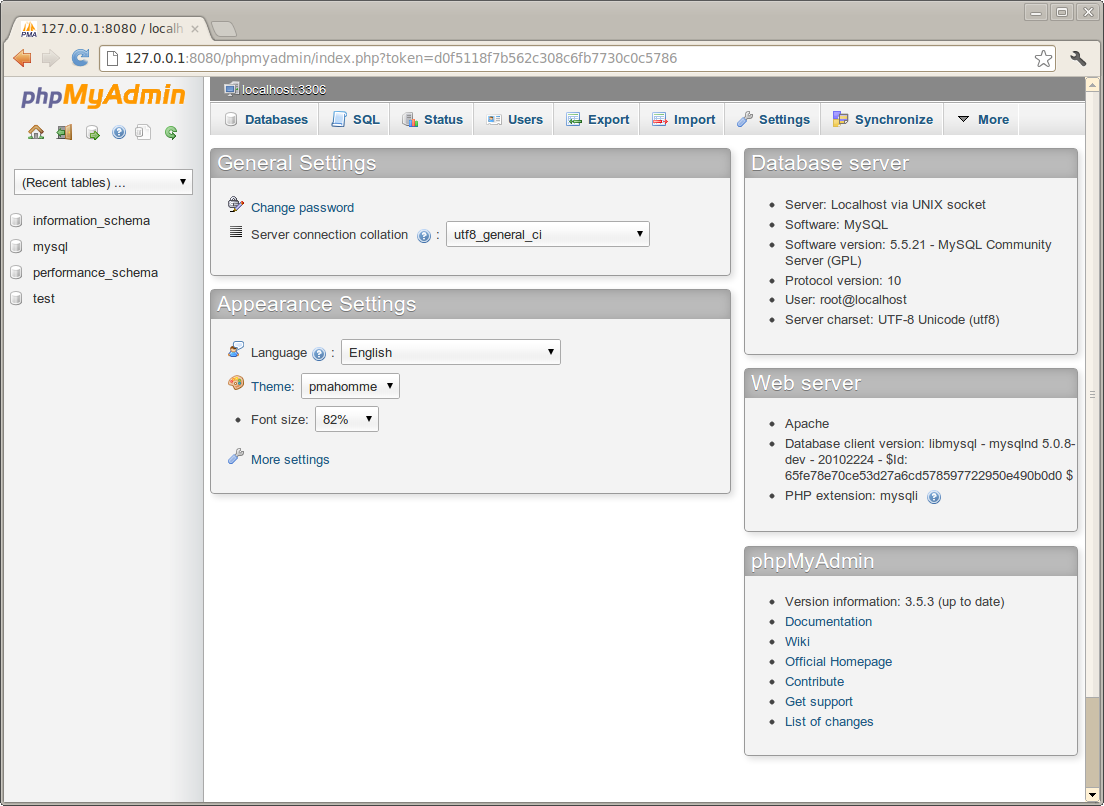Open documentation via the page icon
This screenshot has width=1104, height=806.
tap(143, 132)
